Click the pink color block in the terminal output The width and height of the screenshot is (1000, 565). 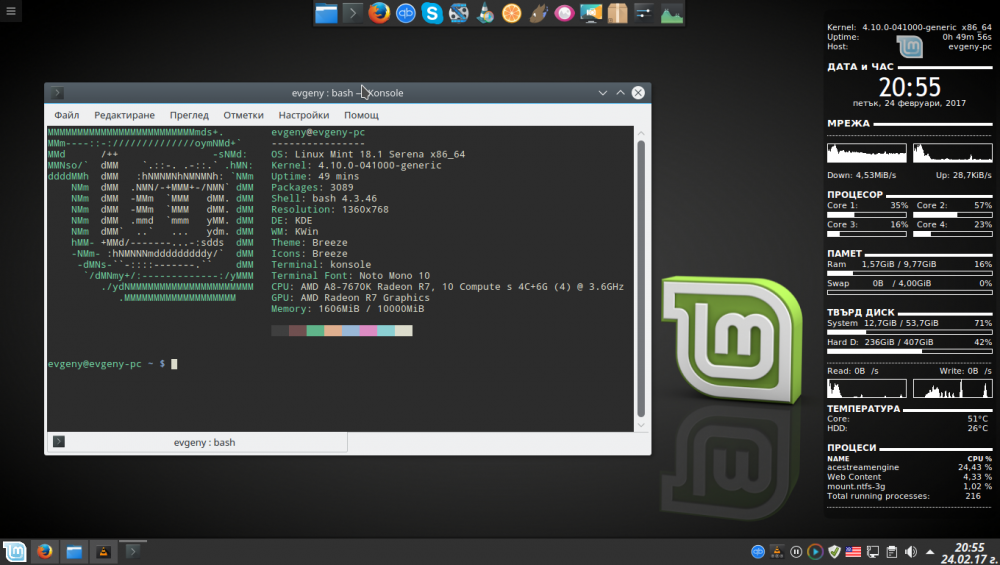click(368, 330)
